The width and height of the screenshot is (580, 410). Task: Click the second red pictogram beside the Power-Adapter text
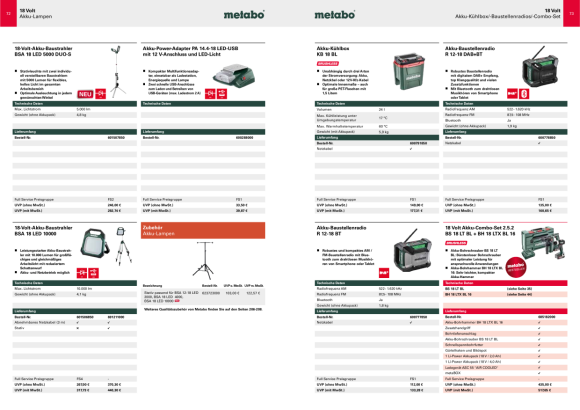pos(222,94)
